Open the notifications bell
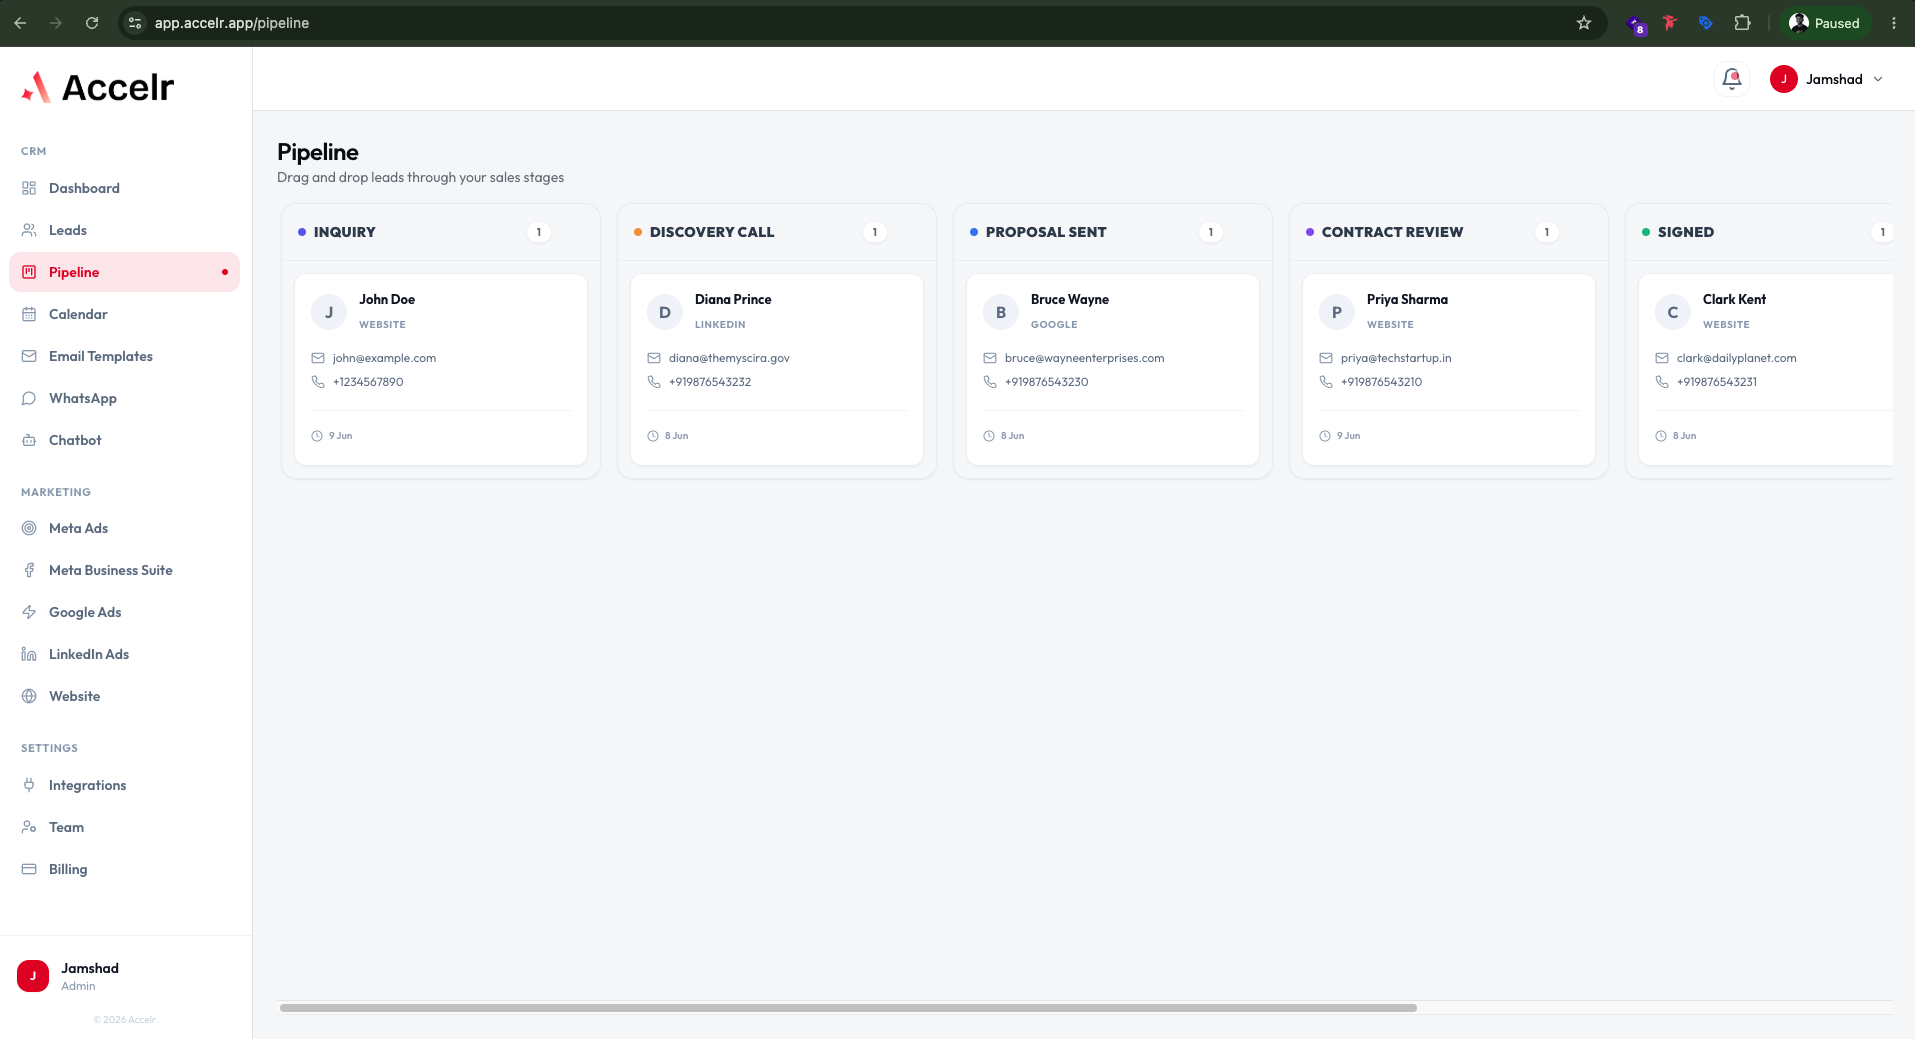1915x1039 pixels. 1732,79
